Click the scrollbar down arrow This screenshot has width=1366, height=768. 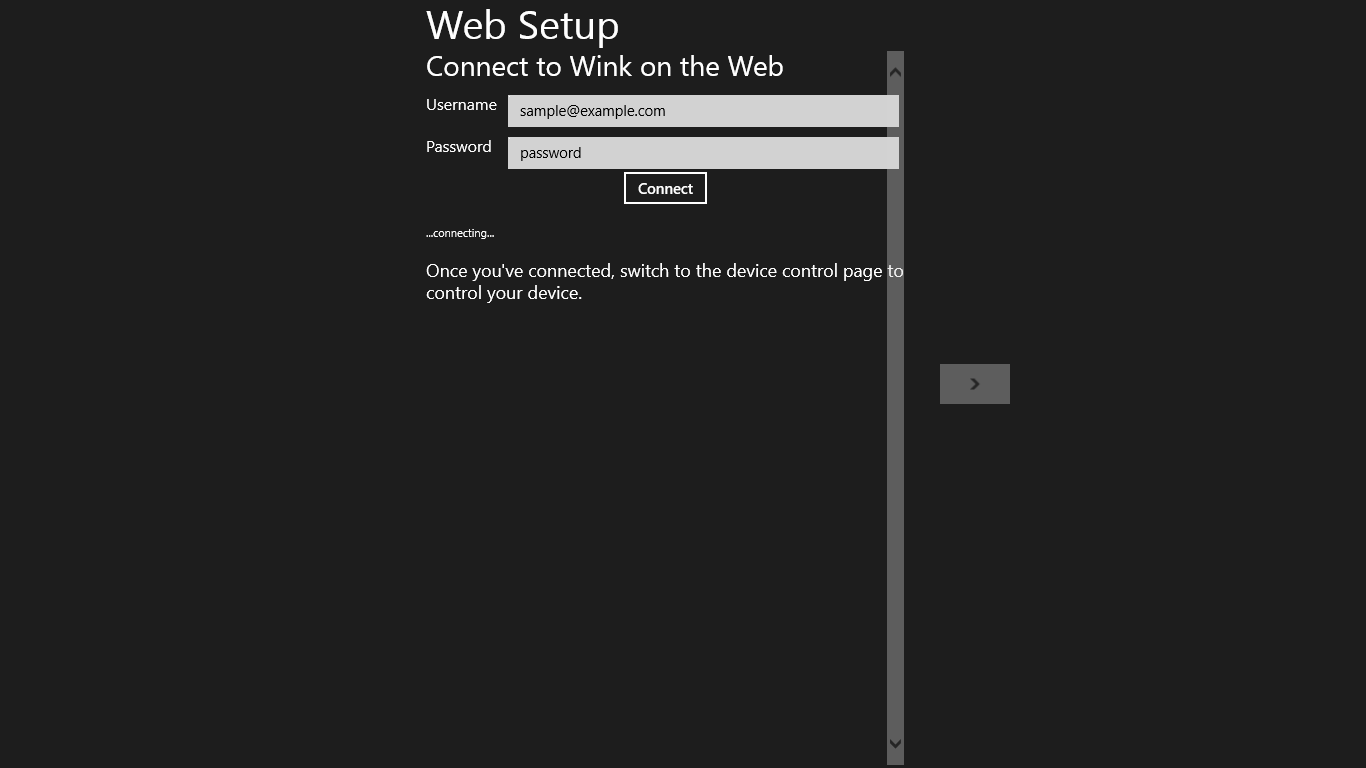click(895, 743)
